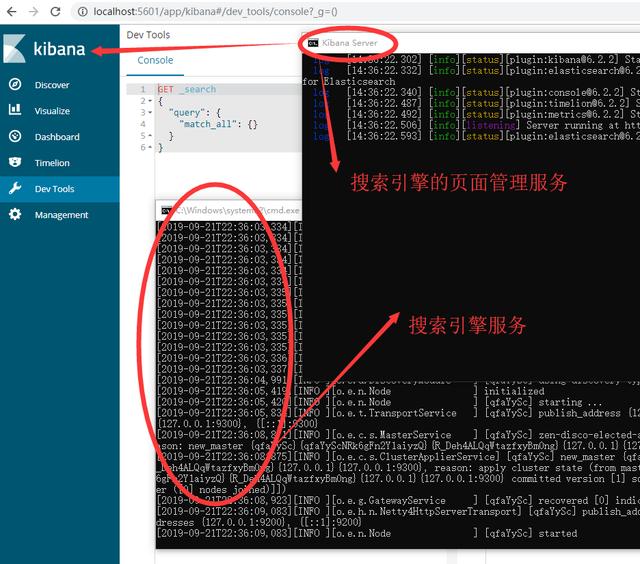Click "for Elasticsearch" line in Kibana Server
The image size is (640, 564).
(349, 82)
